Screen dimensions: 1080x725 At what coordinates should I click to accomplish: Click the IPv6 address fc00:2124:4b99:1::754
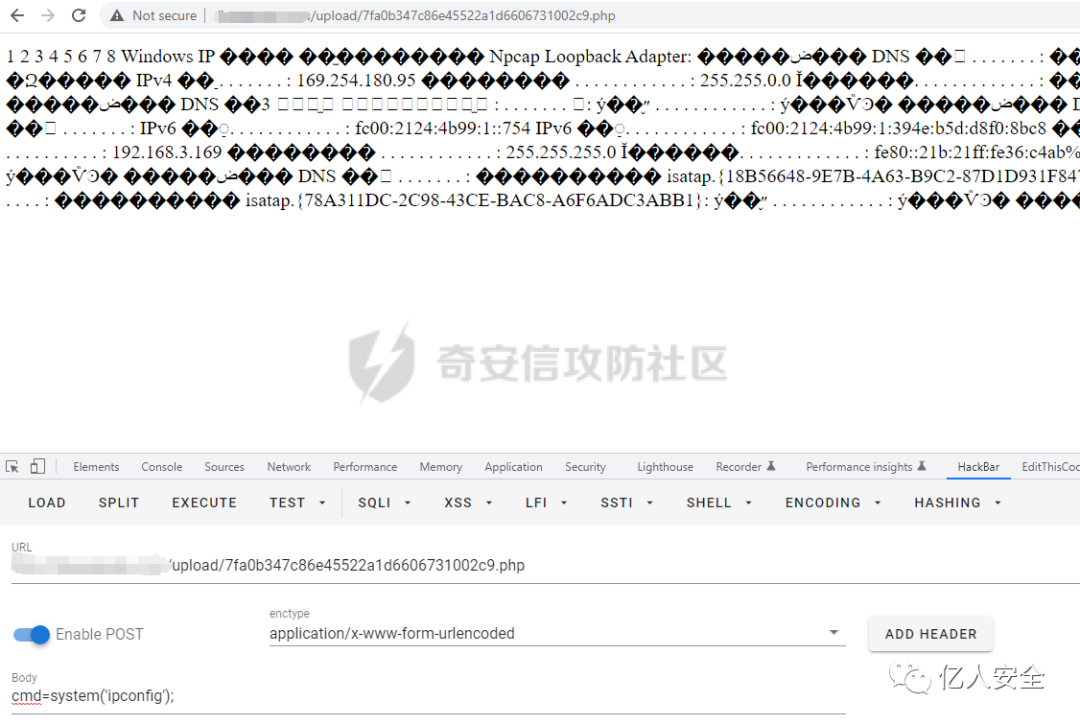(x=443, y=128)
